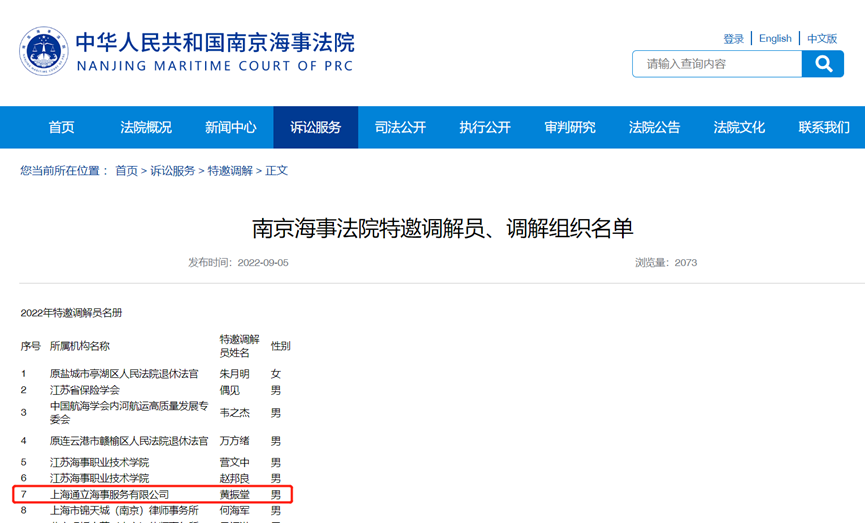865x523 pixels.
Task: Open the 法院公告 navigation menu
Action: (654, 127)
